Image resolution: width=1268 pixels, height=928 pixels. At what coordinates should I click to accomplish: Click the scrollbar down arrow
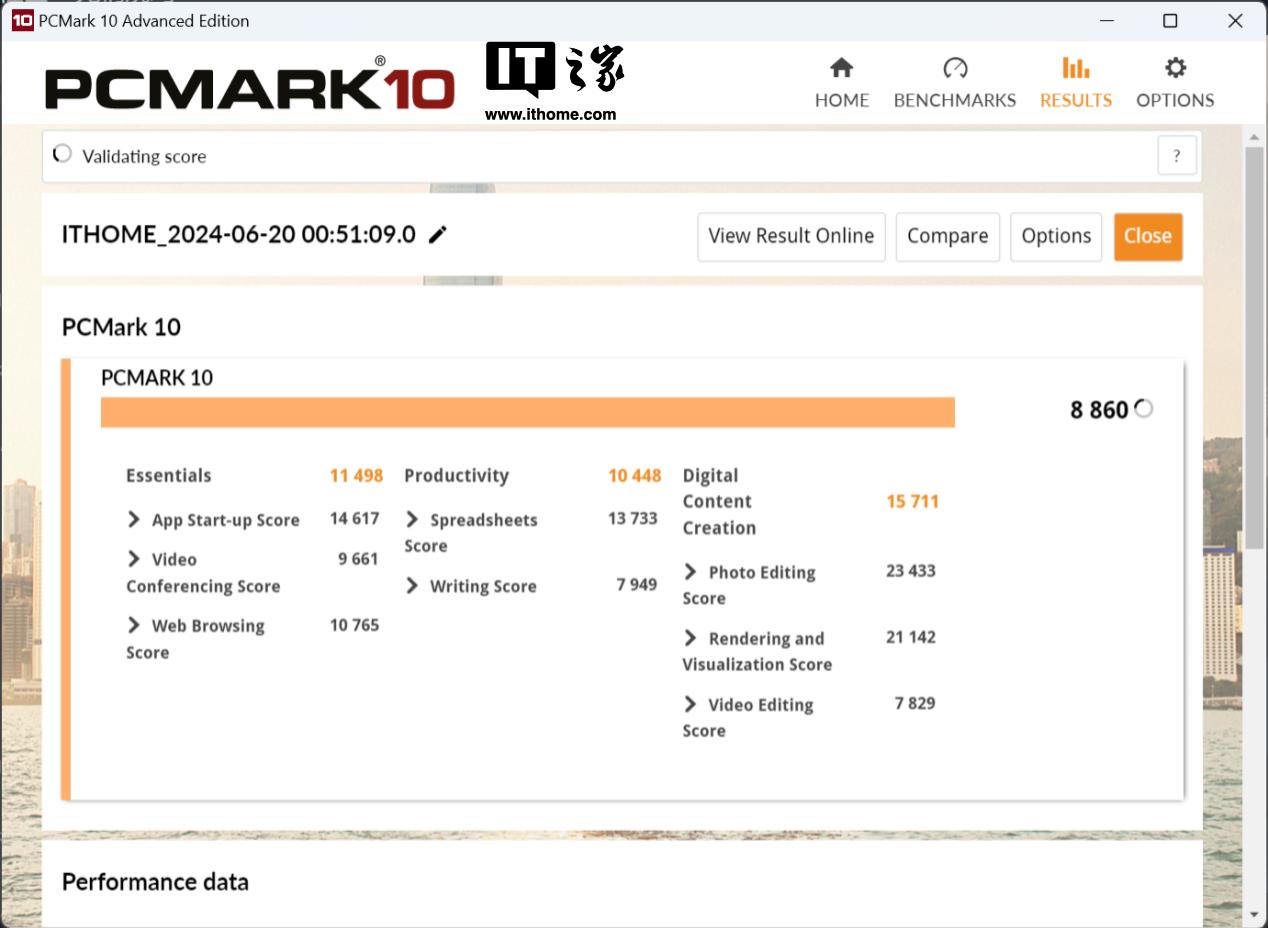pyautogui.click(x=1254, y=914)
